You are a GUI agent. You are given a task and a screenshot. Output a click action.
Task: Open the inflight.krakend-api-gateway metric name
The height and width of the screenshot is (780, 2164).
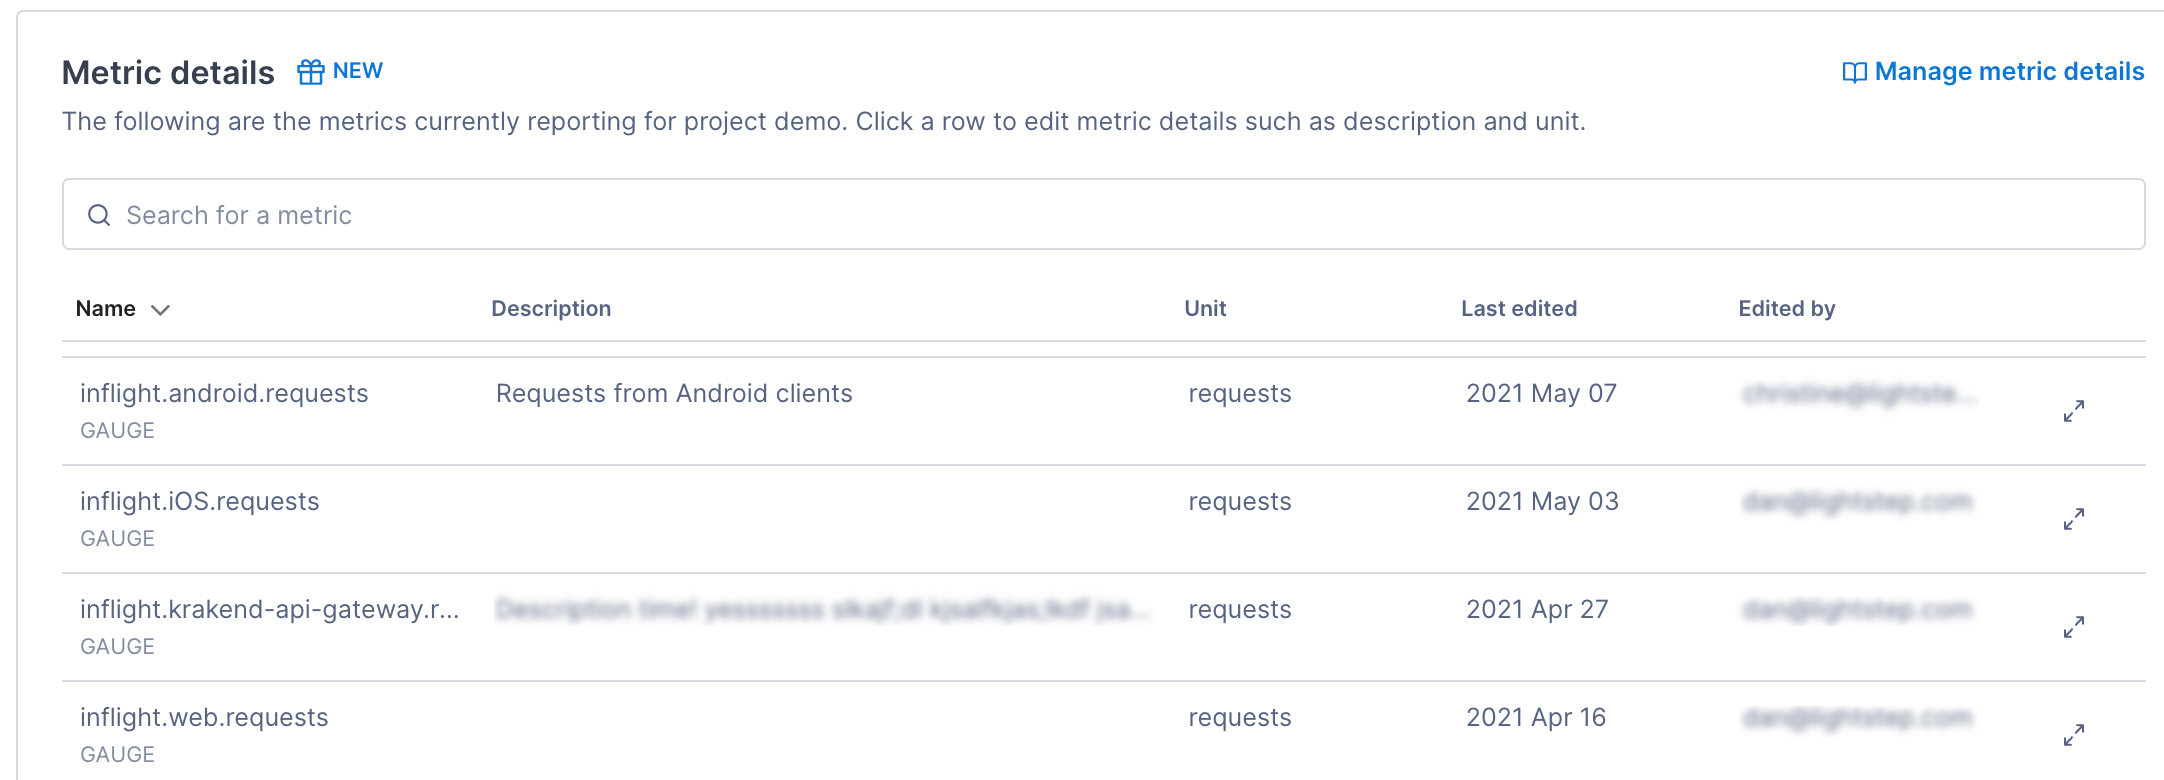269,610
